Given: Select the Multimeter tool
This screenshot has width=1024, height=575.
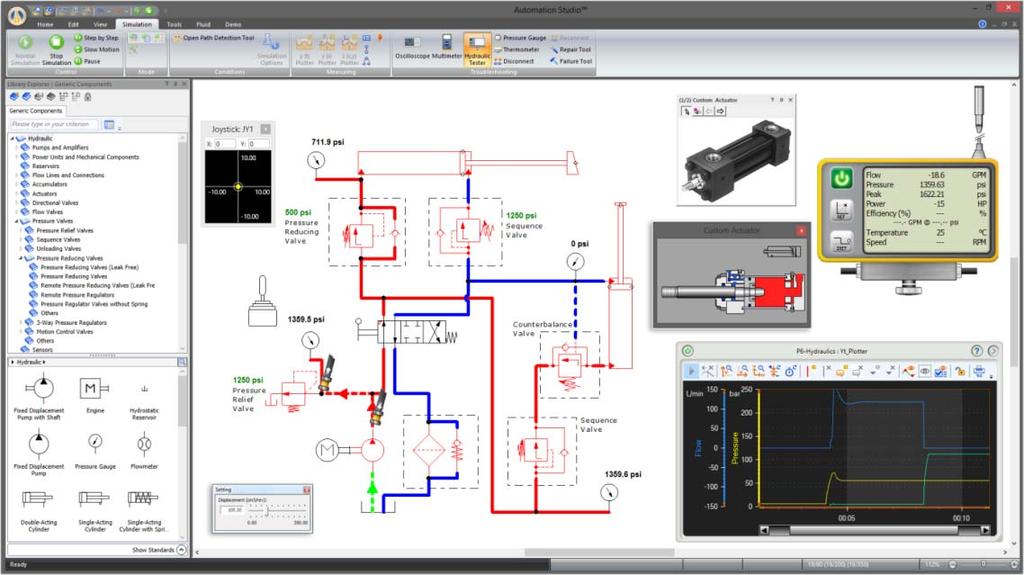Looking at the screenshot, I should pyautogui.click(x=447, y=48).
